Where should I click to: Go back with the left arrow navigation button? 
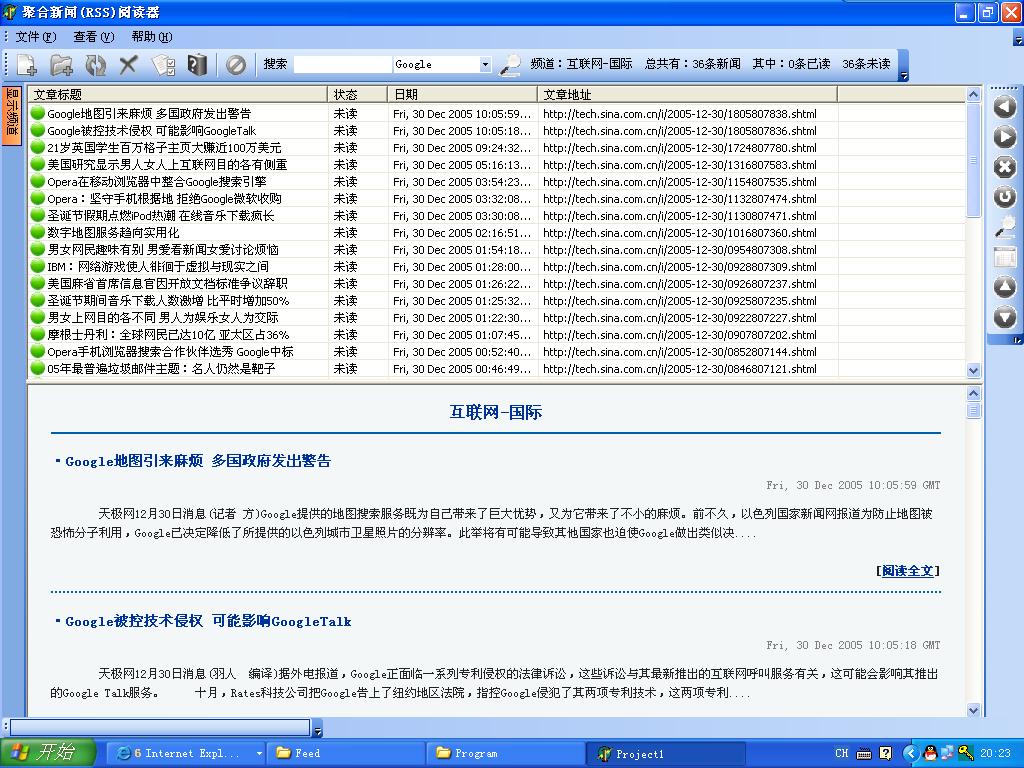(x=1004, y=107)
